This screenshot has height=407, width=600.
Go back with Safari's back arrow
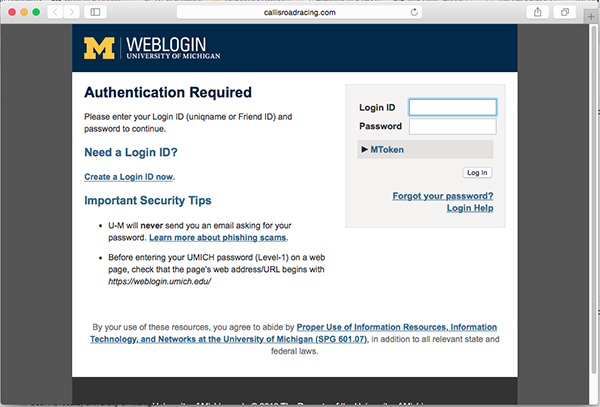(x=55, y=12)
